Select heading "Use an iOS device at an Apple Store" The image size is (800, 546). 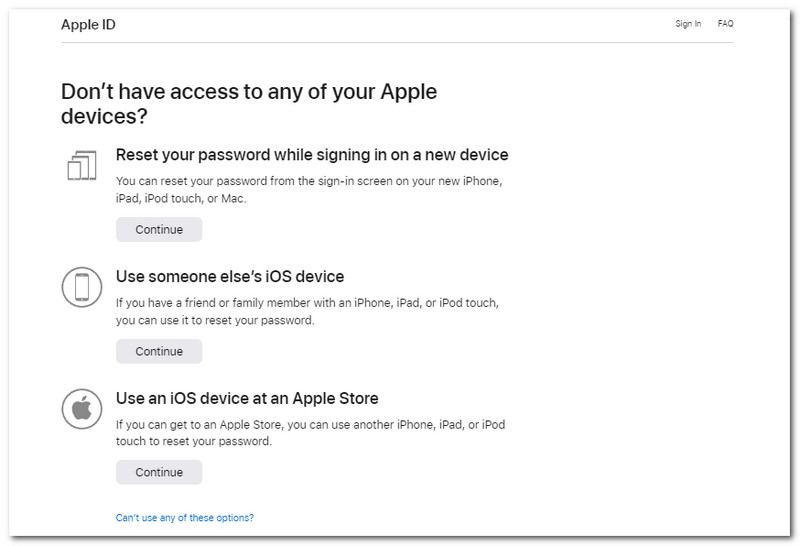coord(247,398)
